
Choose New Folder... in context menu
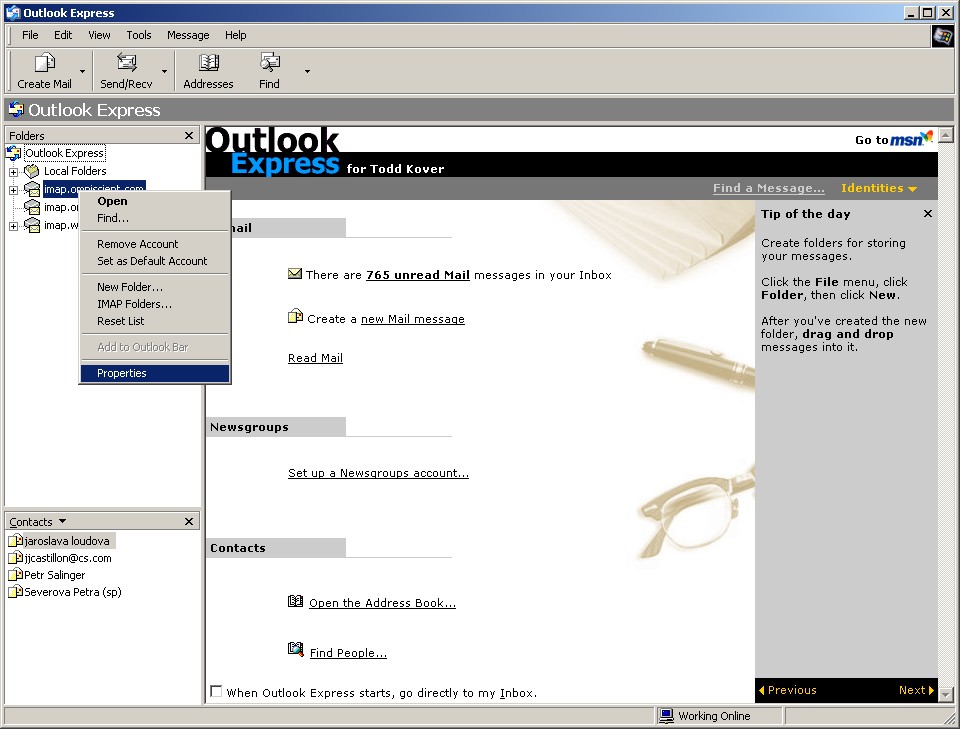155,286
